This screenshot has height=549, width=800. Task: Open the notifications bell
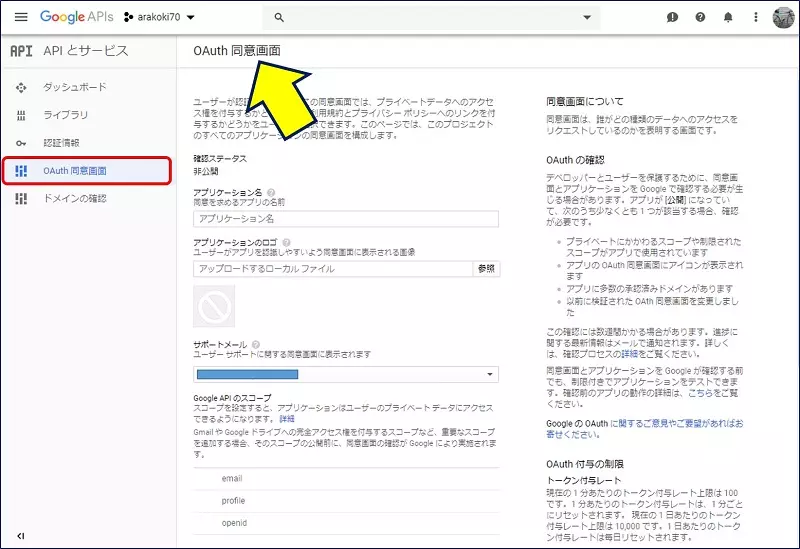click(x=728, y=17)
